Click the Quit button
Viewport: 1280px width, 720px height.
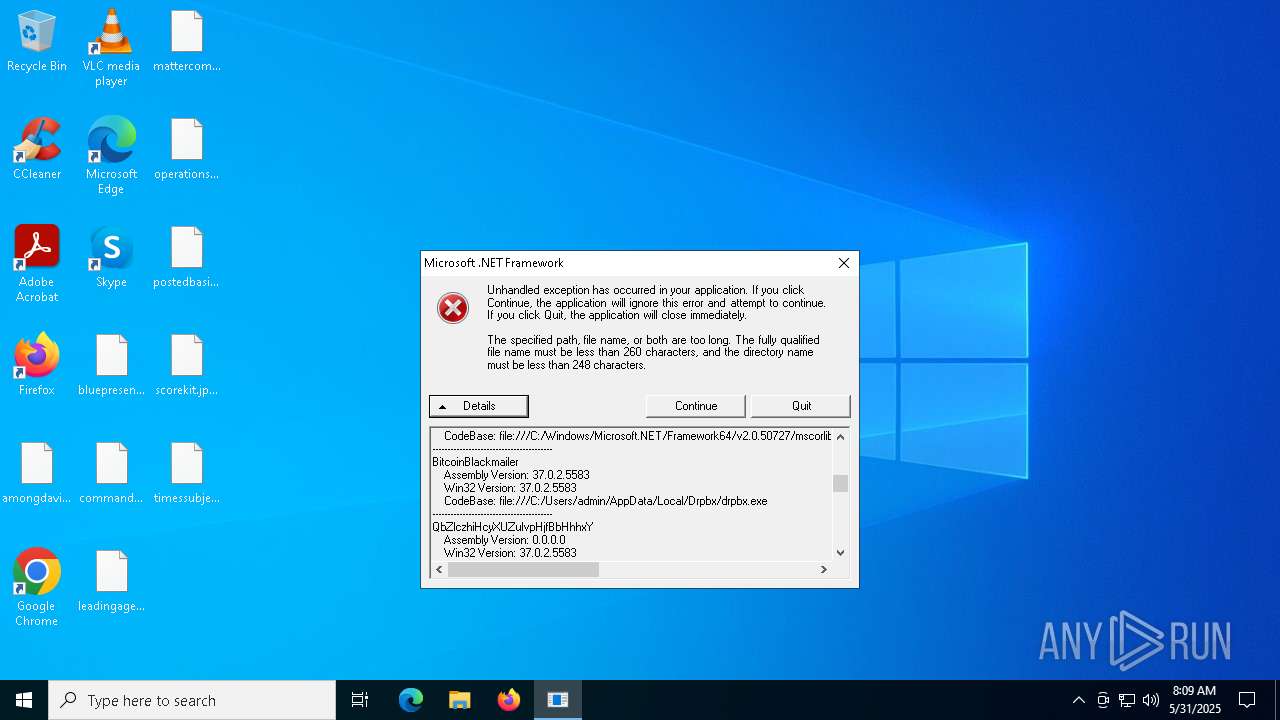(x=801, y=406)
